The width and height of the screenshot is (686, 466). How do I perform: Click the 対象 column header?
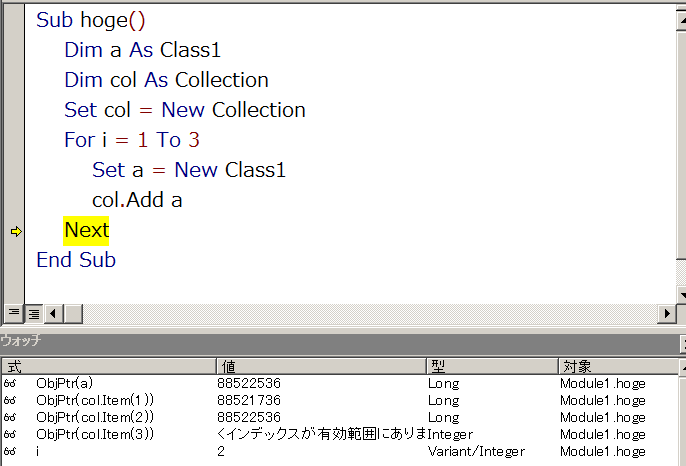click(619, 366)
